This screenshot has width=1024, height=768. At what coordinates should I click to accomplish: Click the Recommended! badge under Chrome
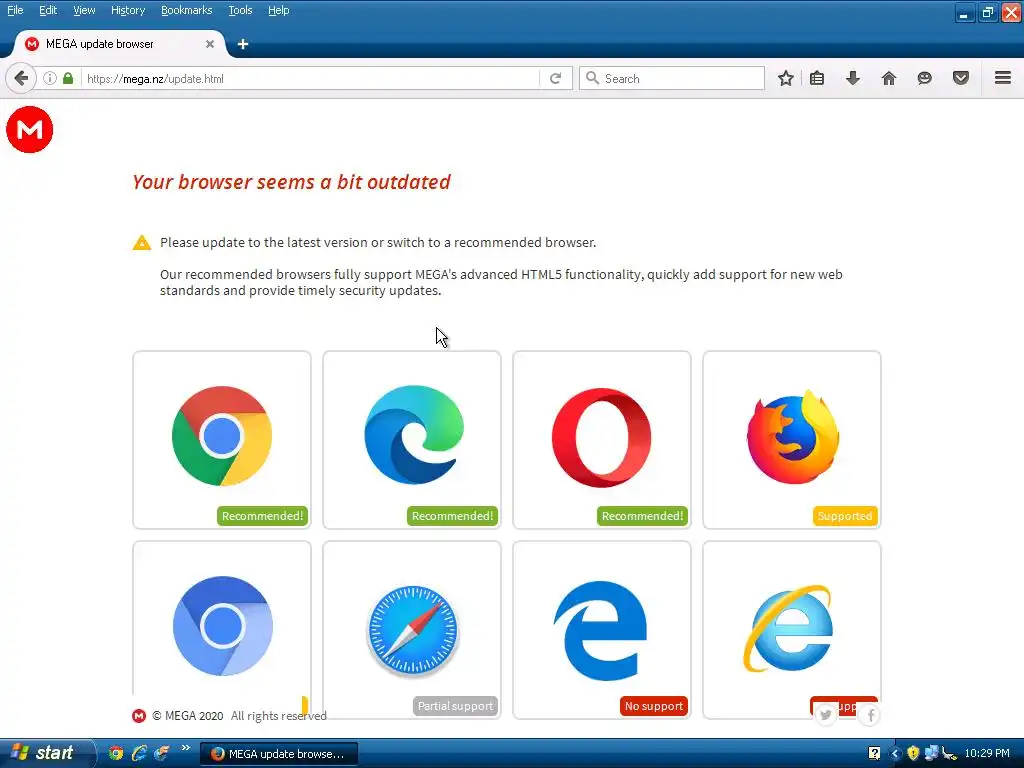(262, 516)
